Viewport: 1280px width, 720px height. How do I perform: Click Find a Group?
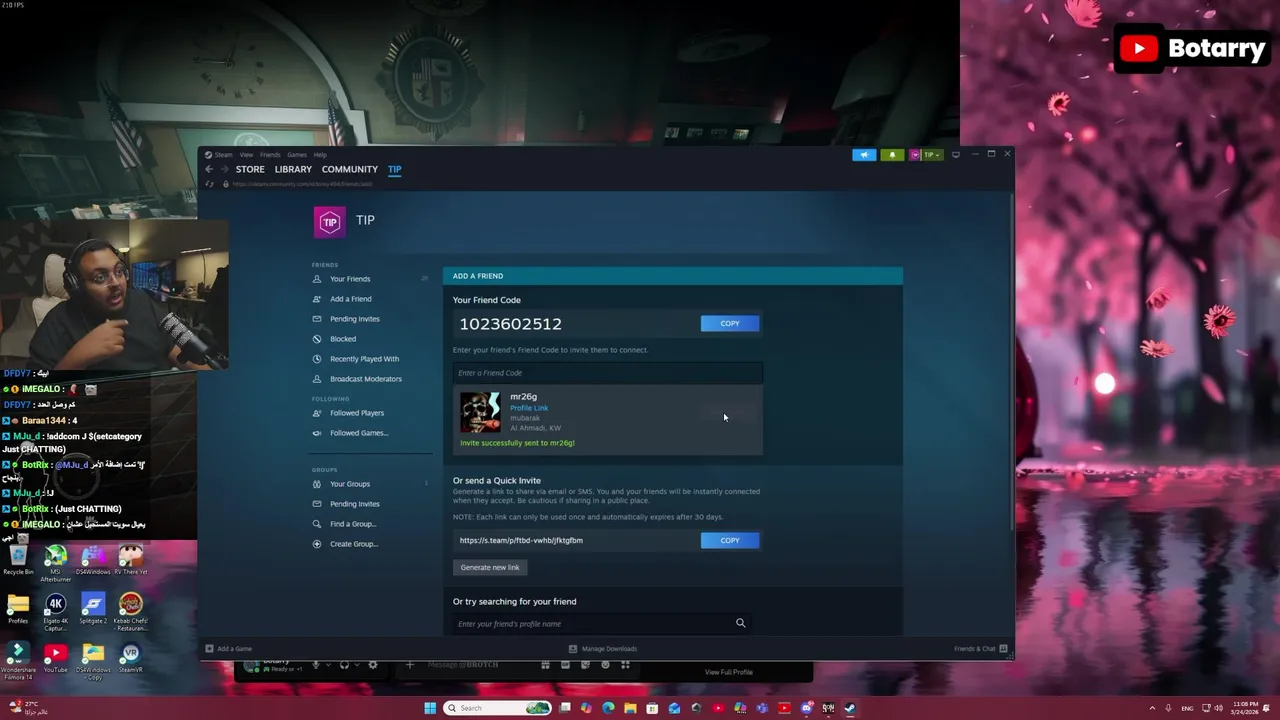pos(352,524)
